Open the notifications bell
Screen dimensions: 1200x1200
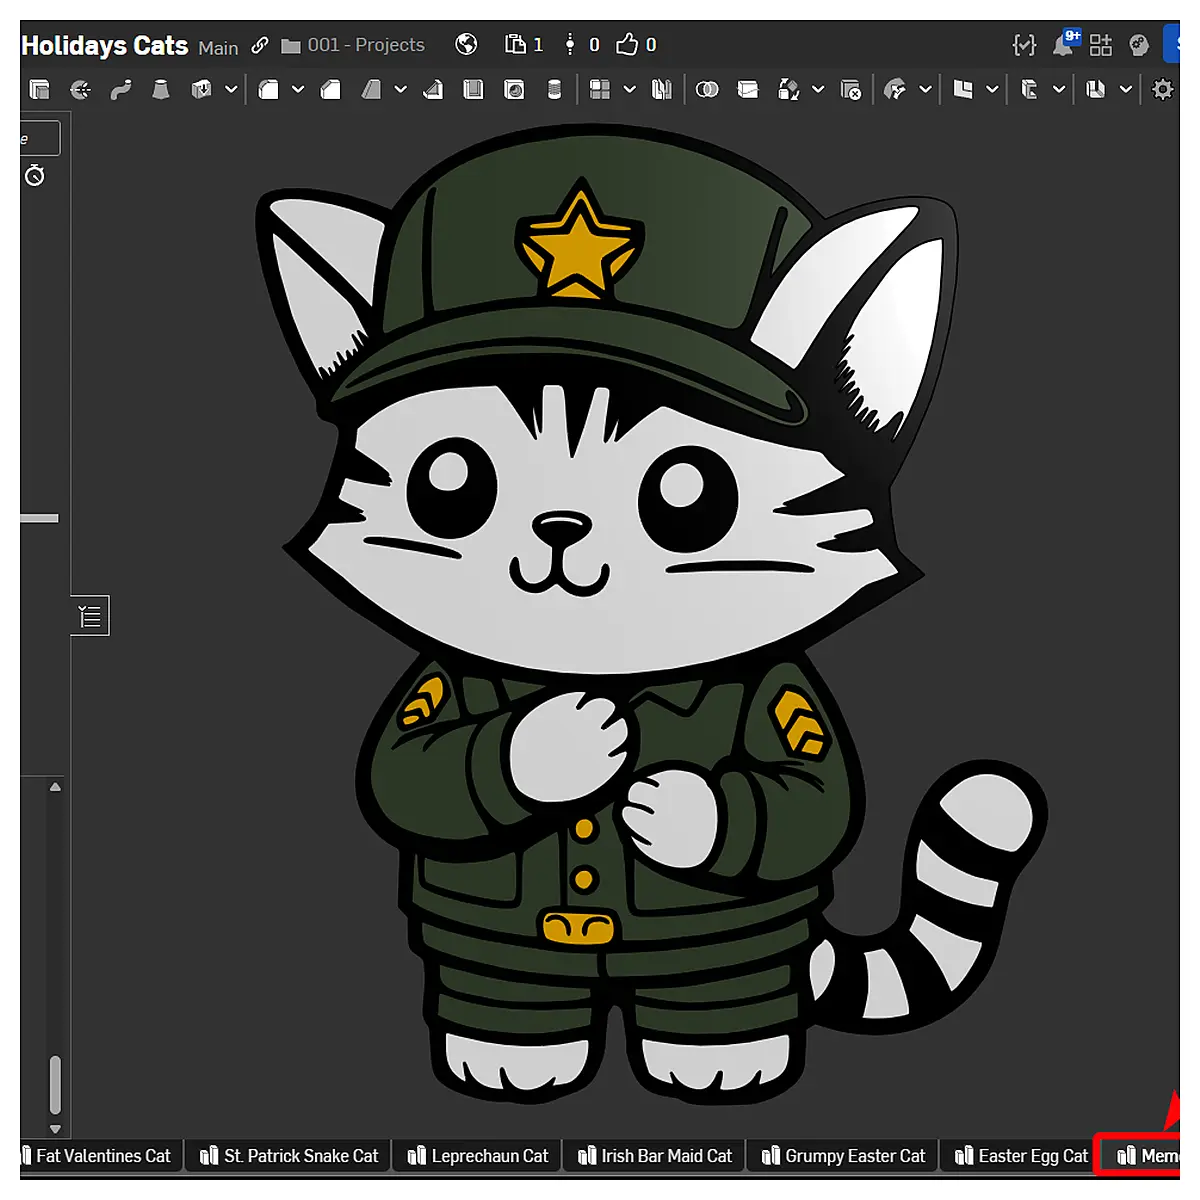1064,43
